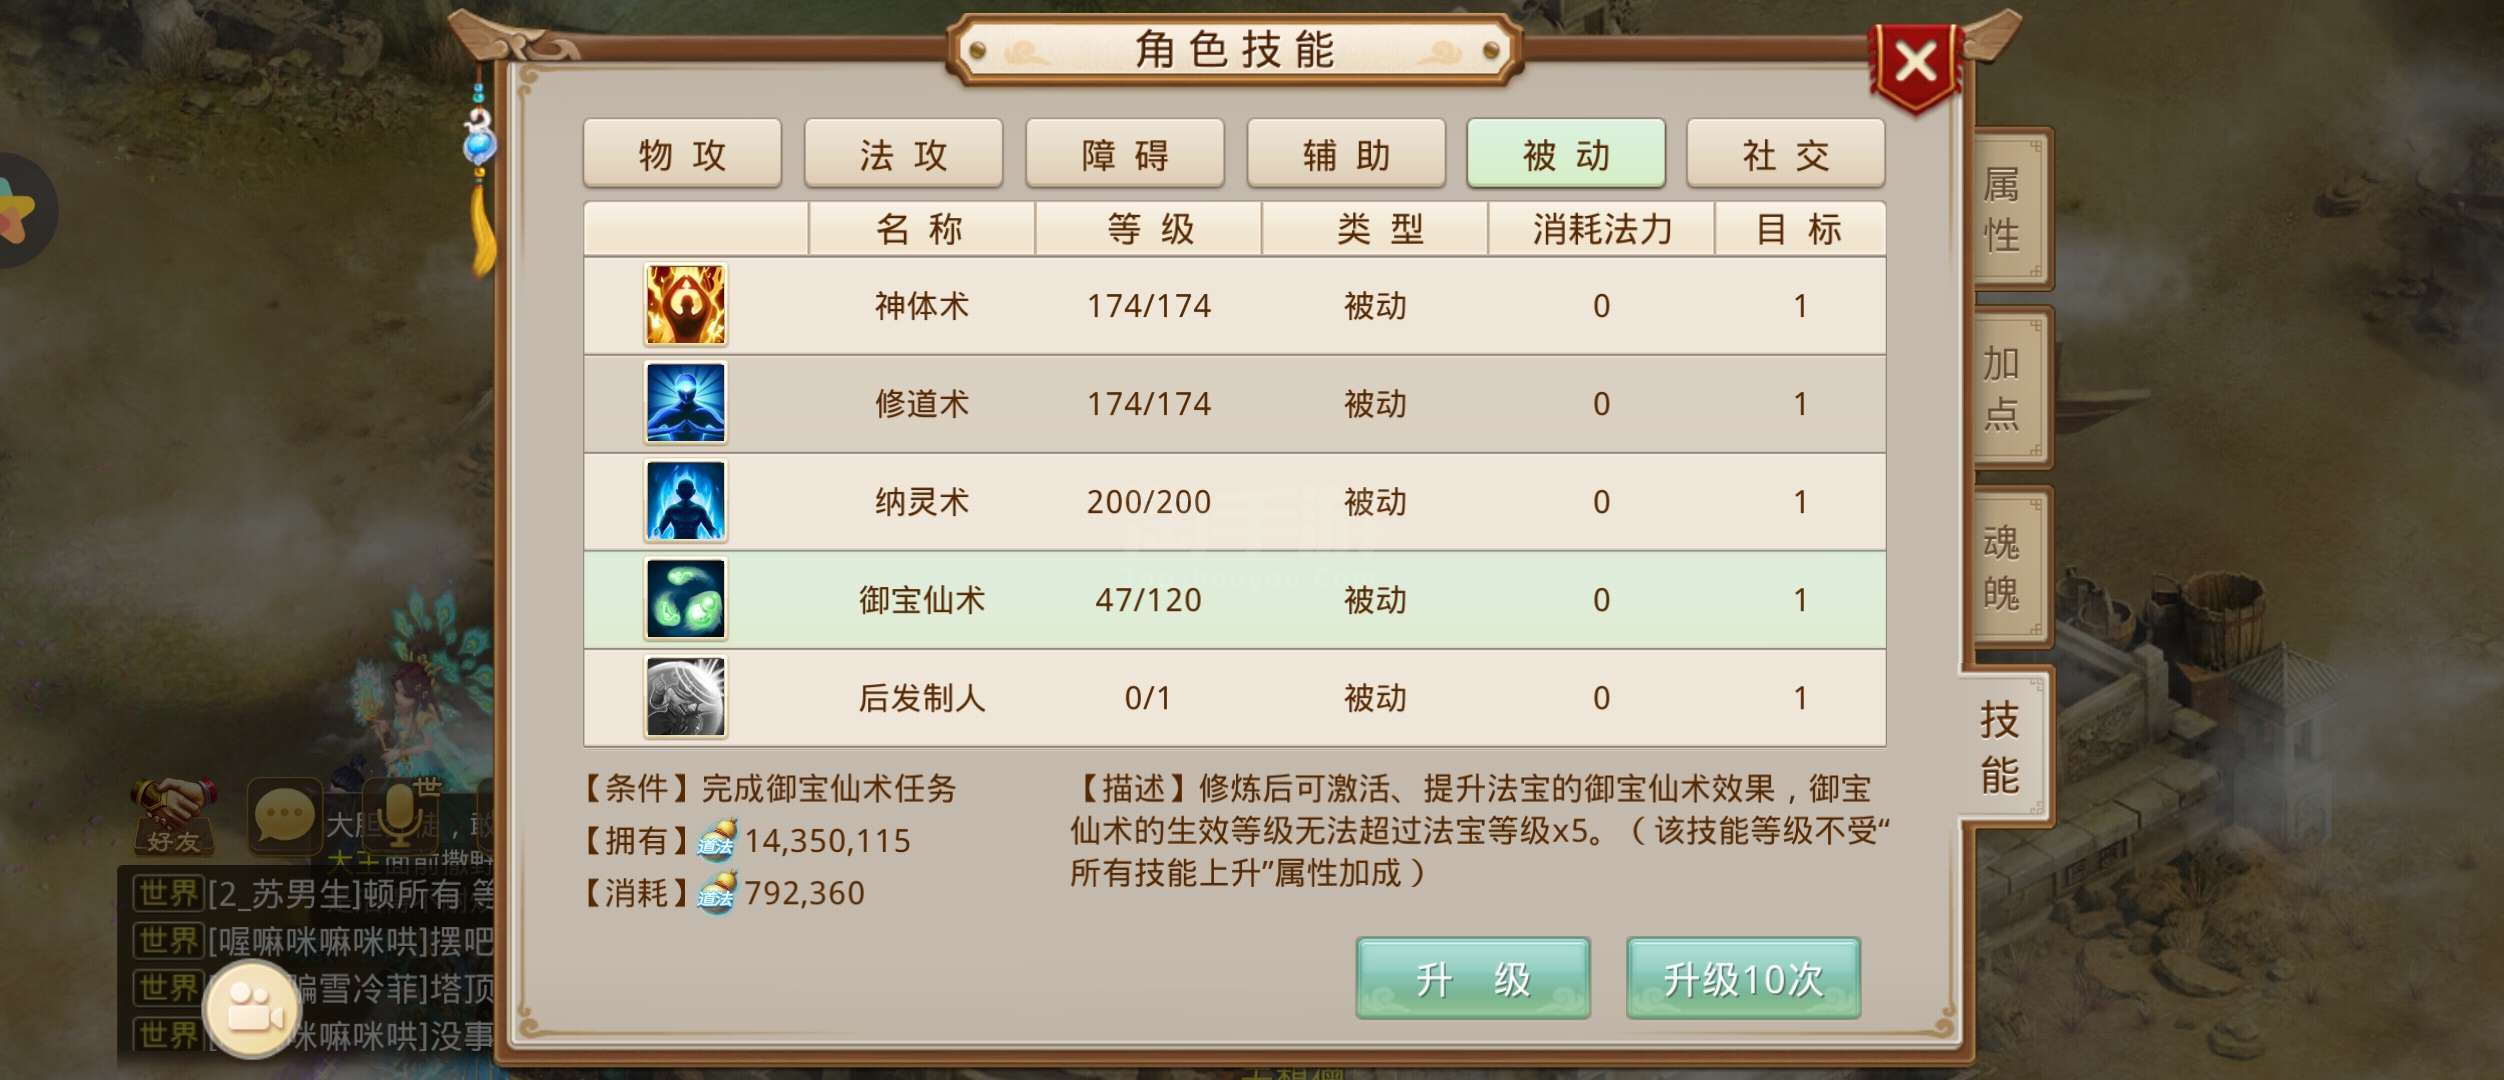Open the 魂魄 side tab
Image resolution: width=2504 pixels, height=1080 pixels.
[x=2010, y=568]
